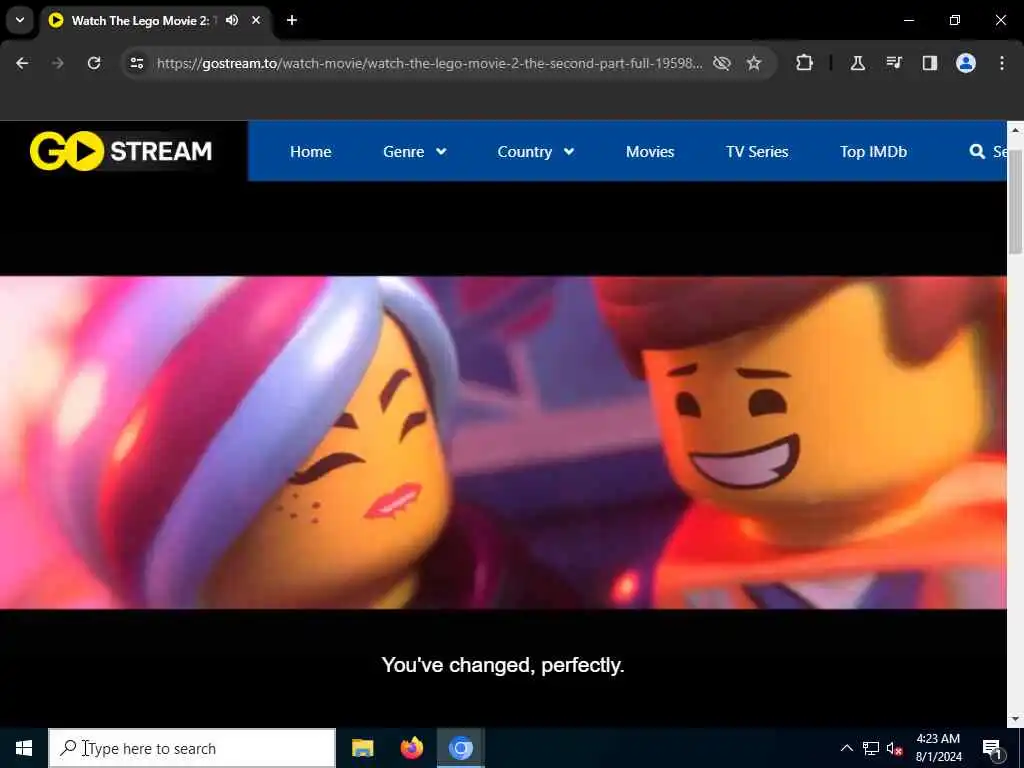
Task: Go to Home in site navigation
Action: (311, 152)
